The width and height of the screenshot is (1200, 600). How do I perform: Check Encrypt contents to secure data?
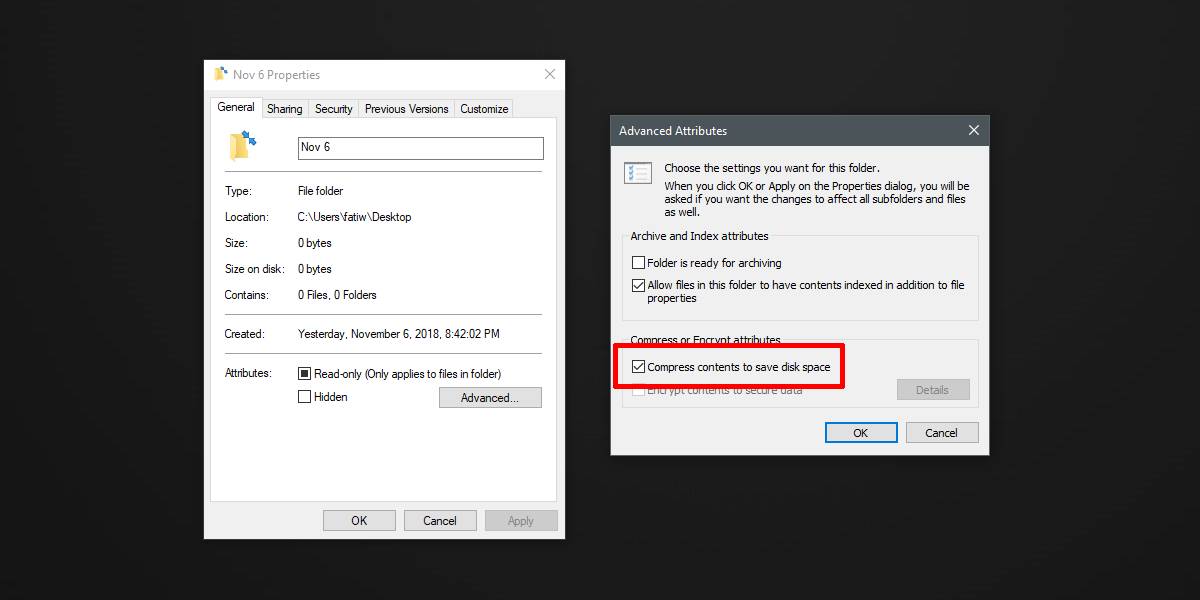tap(638, 390)
